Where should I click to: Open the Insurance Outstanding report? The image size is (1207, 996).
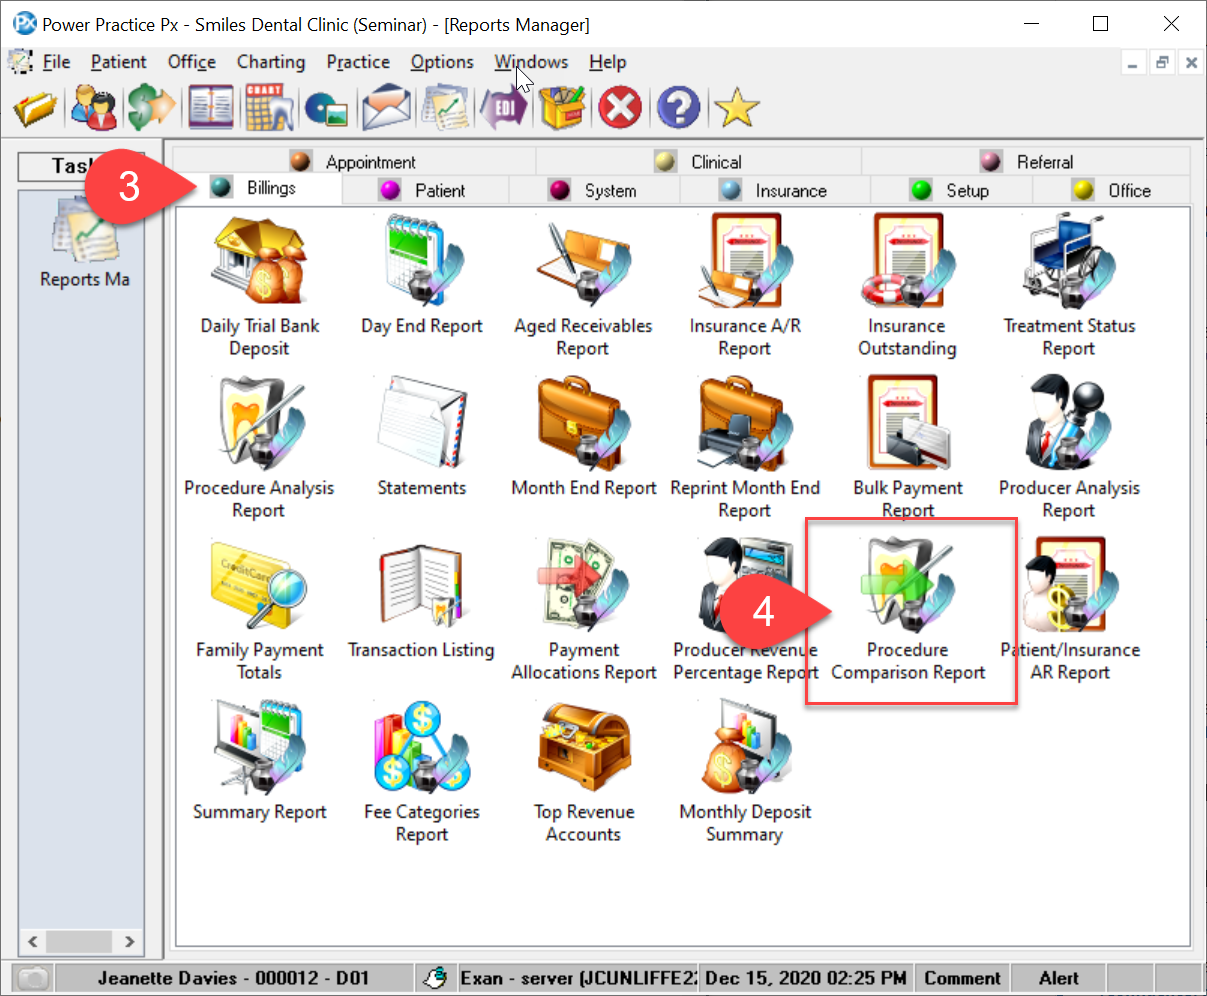(x=907, y=287)
